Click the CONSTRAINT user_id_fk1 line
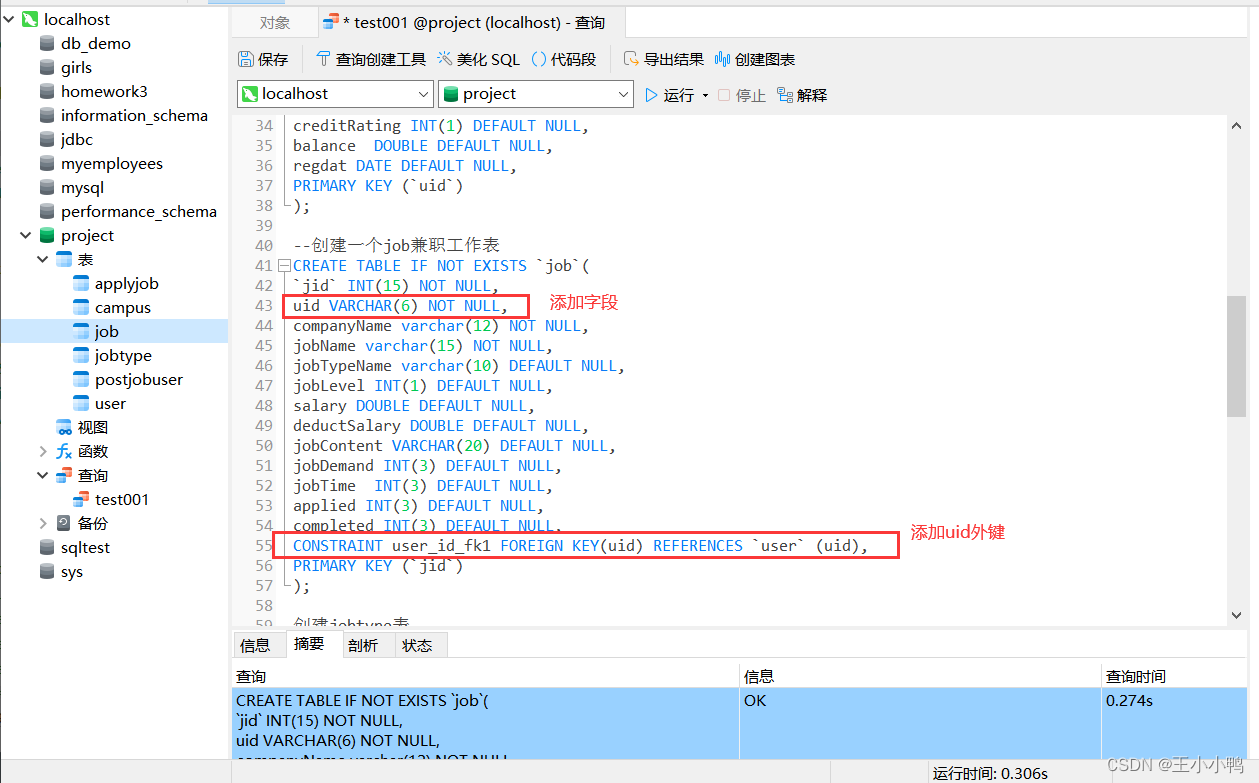 point(581,545)
